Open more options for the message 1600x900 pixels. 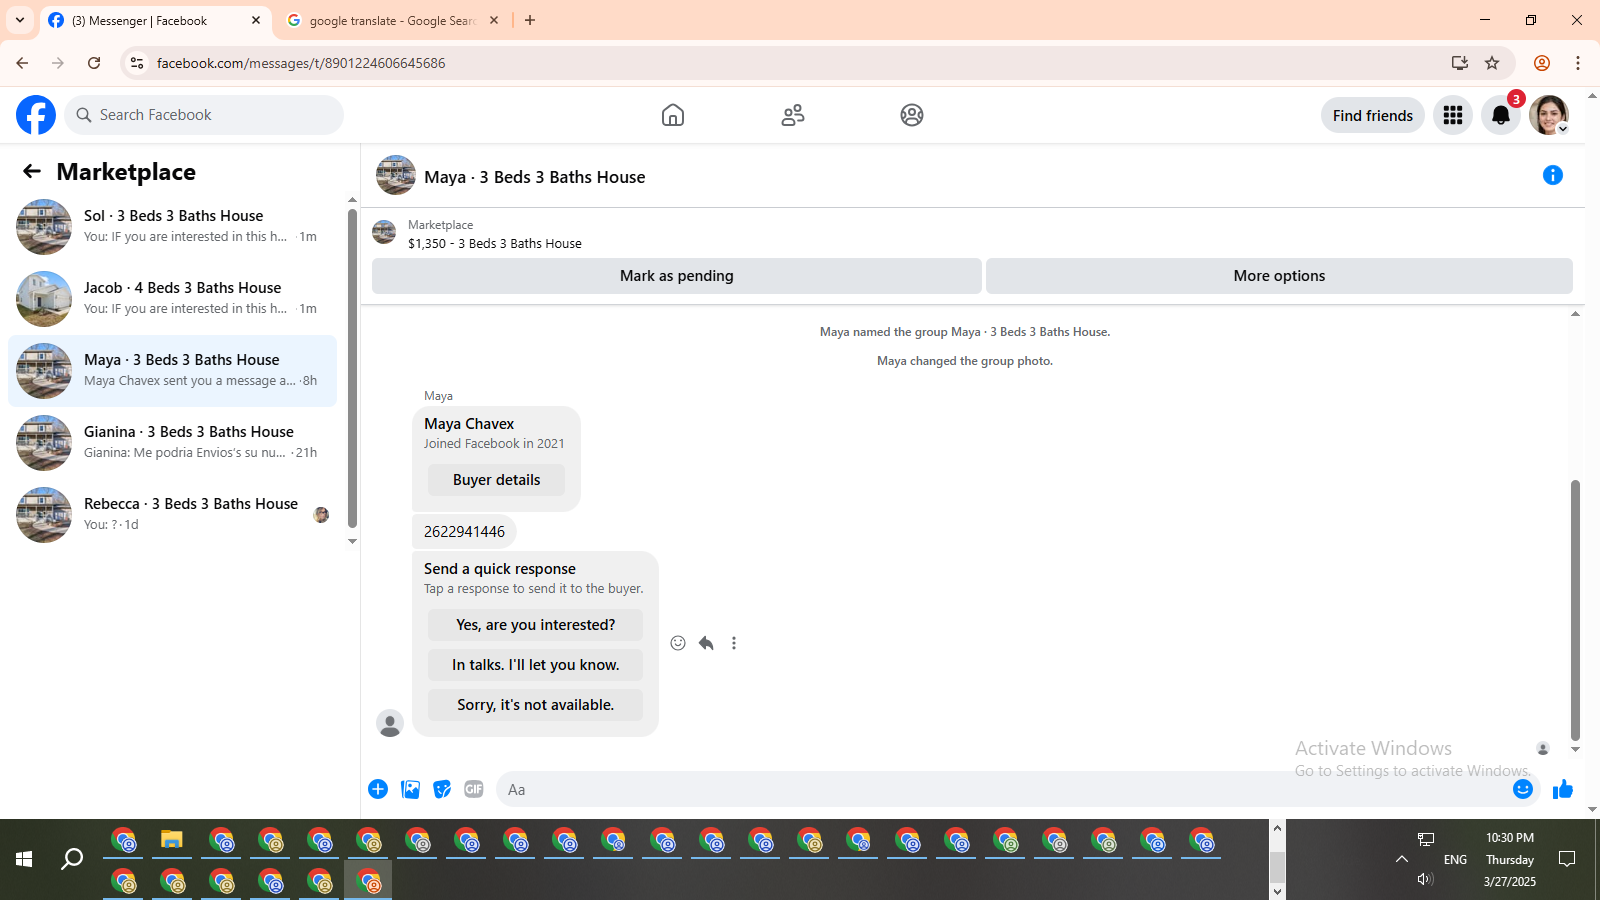coord(734,643)
